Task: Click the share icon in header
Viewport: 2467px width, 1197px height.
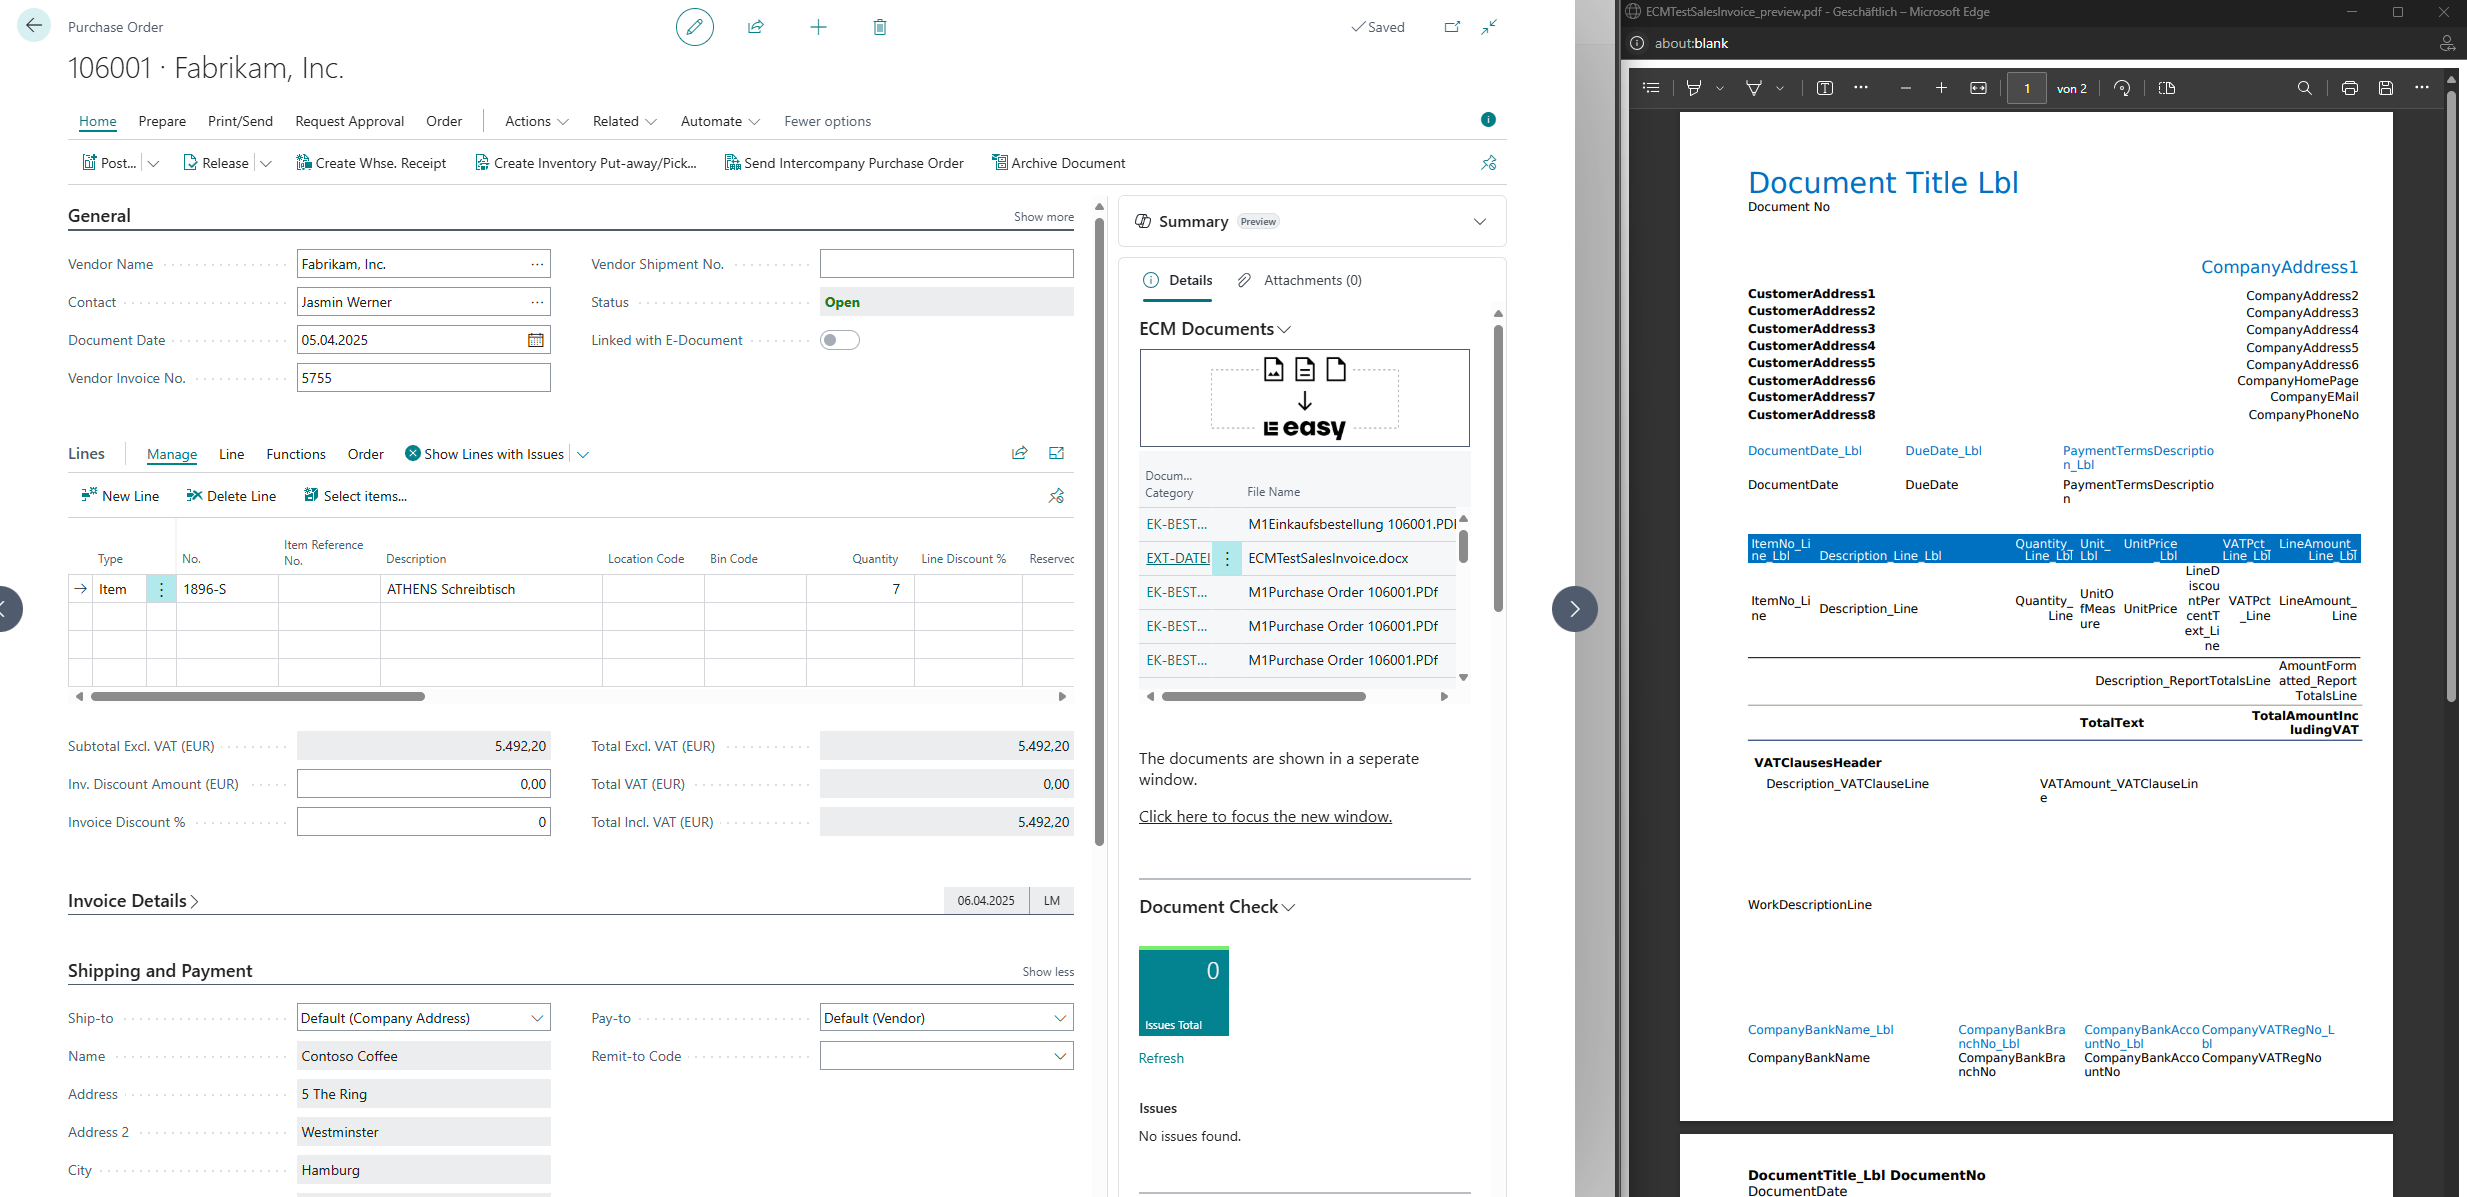Action: (756, 27)
